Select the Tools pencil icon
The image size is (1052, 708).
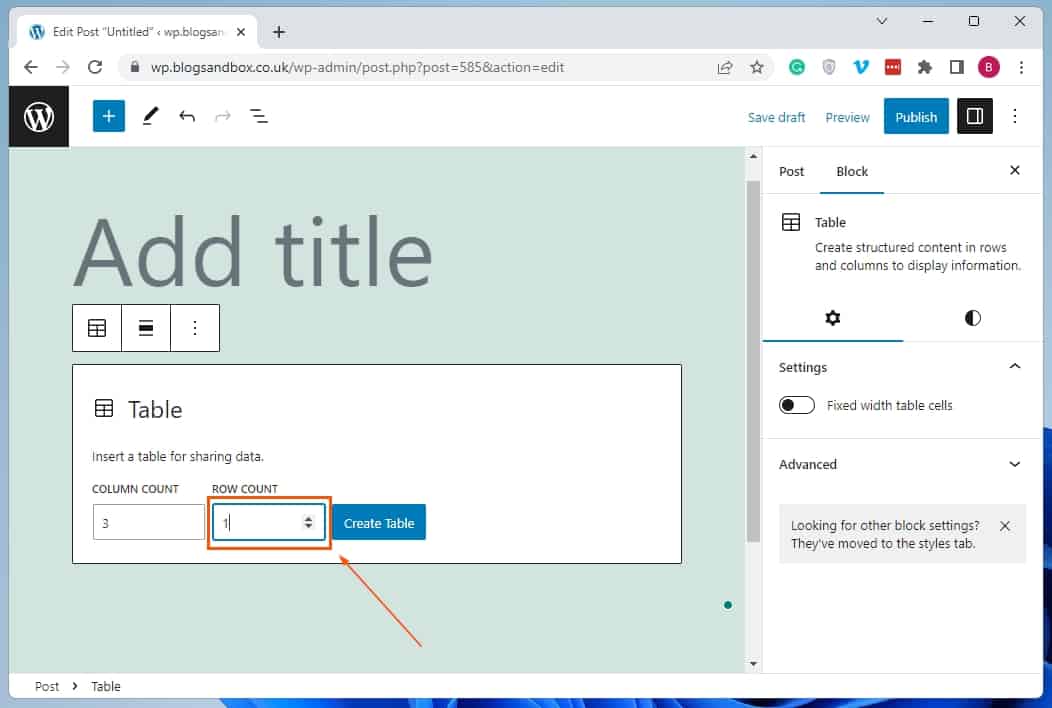point(150,116)
